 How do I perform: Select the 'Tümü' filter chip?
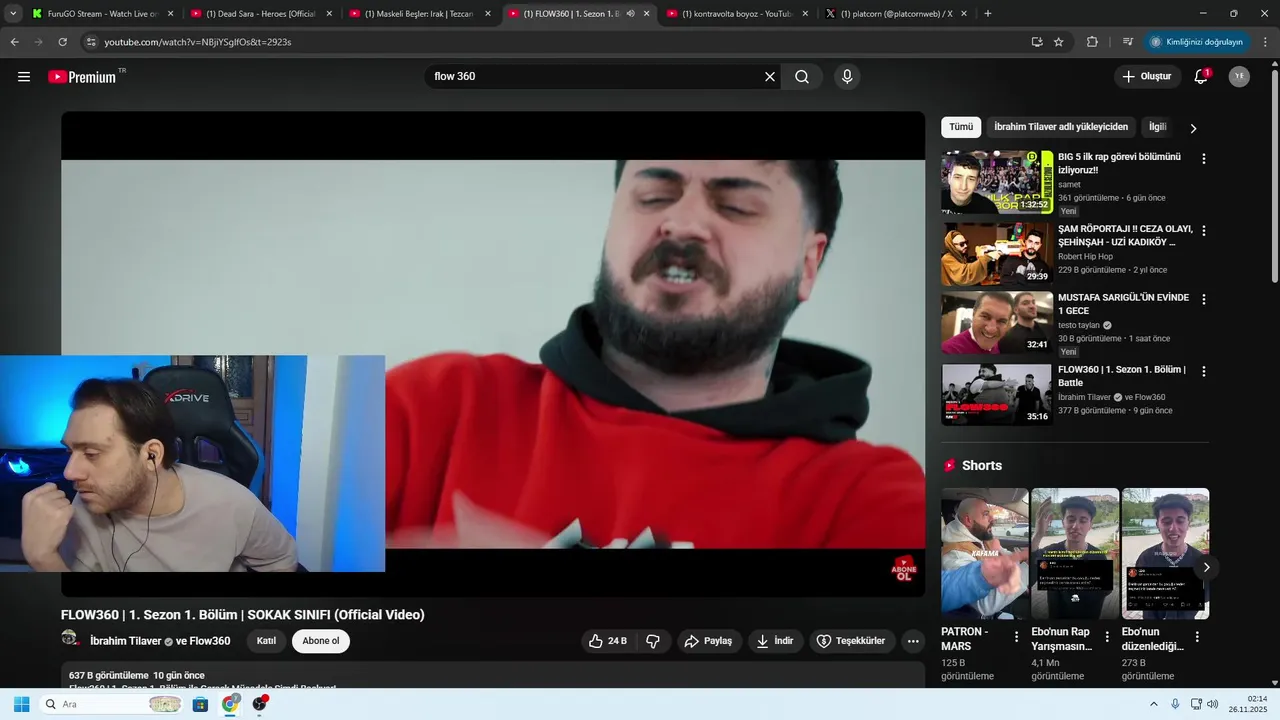point(961,127)
